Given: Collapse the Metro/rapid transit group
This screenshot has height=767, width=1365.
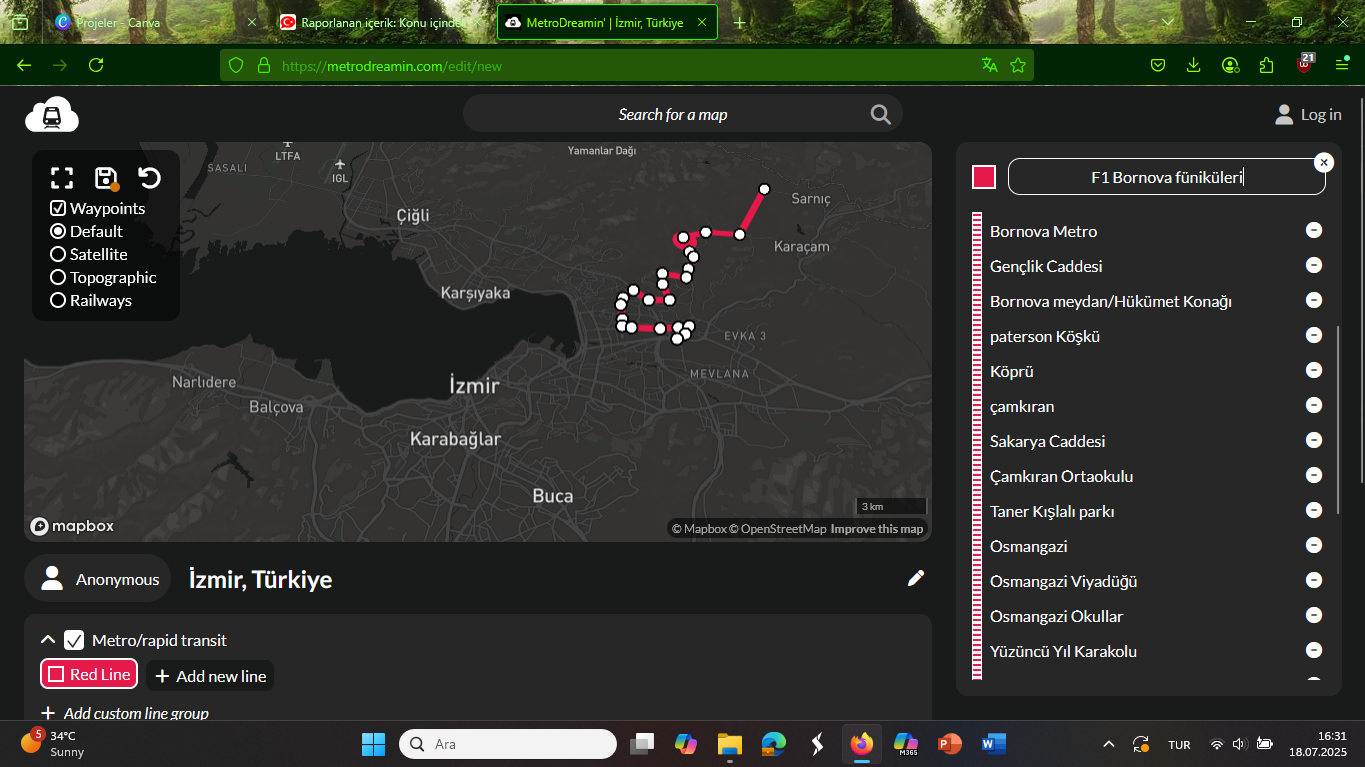Looking at the screenshot, I should (x=47, y=640).
